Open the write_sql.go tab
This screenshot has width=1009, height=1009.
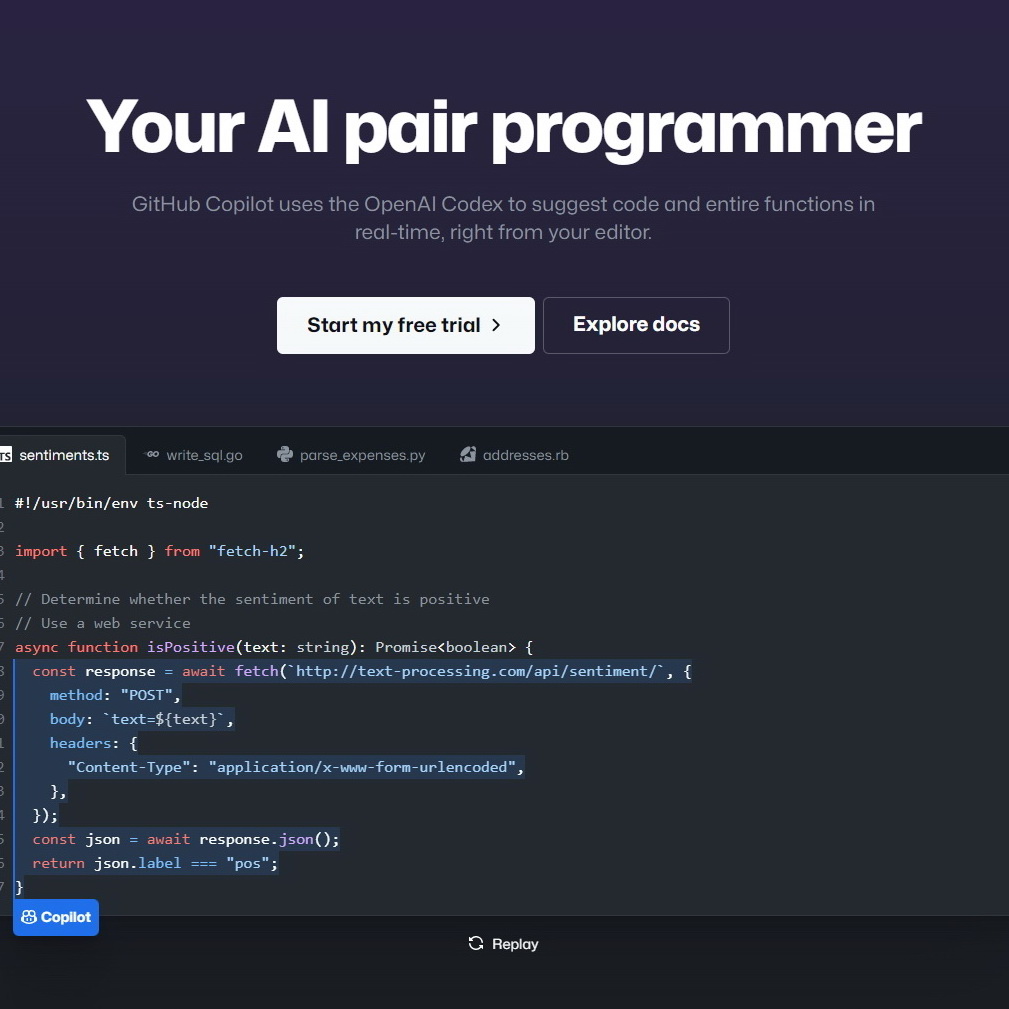pos(193,455)
